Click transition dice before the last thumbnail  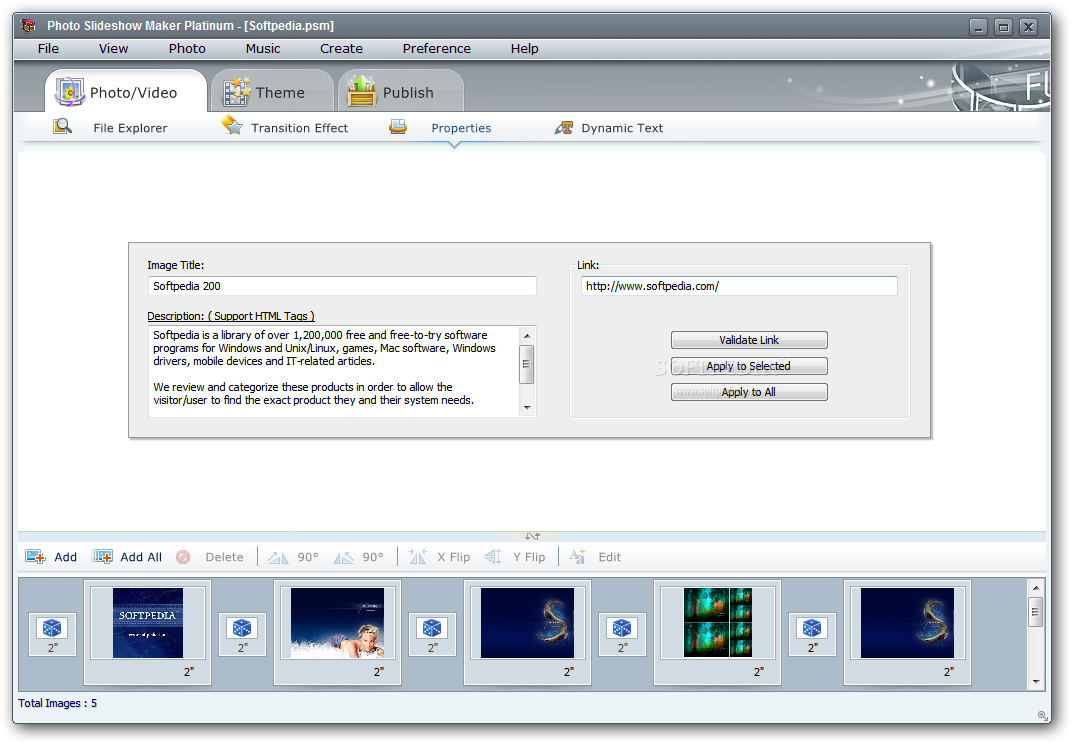pos(812,628)
